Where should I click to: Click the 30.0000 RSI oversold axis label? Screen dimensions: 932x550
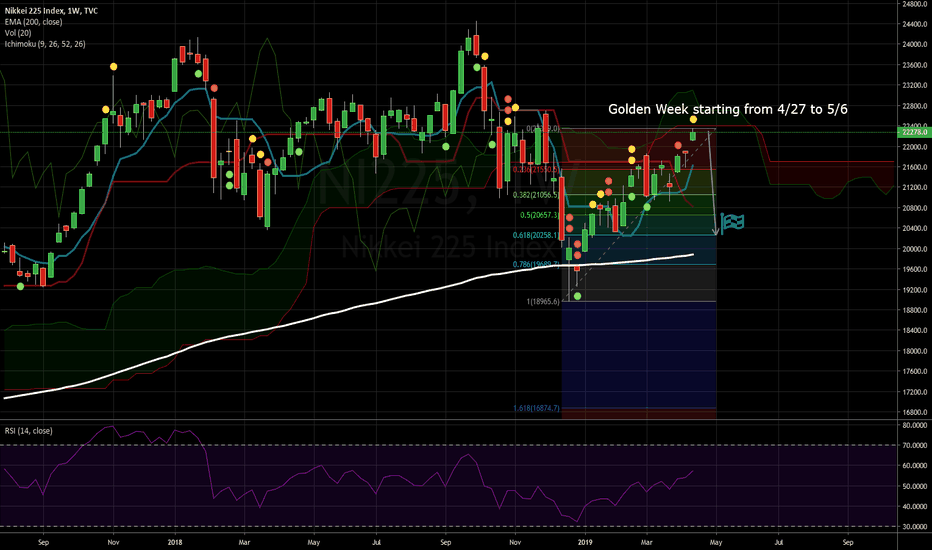(914, 527)
